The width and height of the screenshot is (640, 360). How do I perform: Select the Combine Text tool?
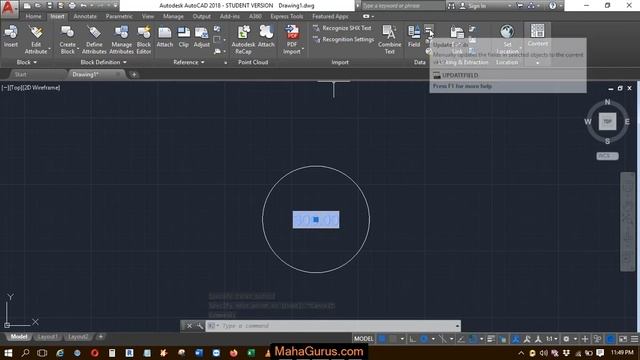(389, 39)
